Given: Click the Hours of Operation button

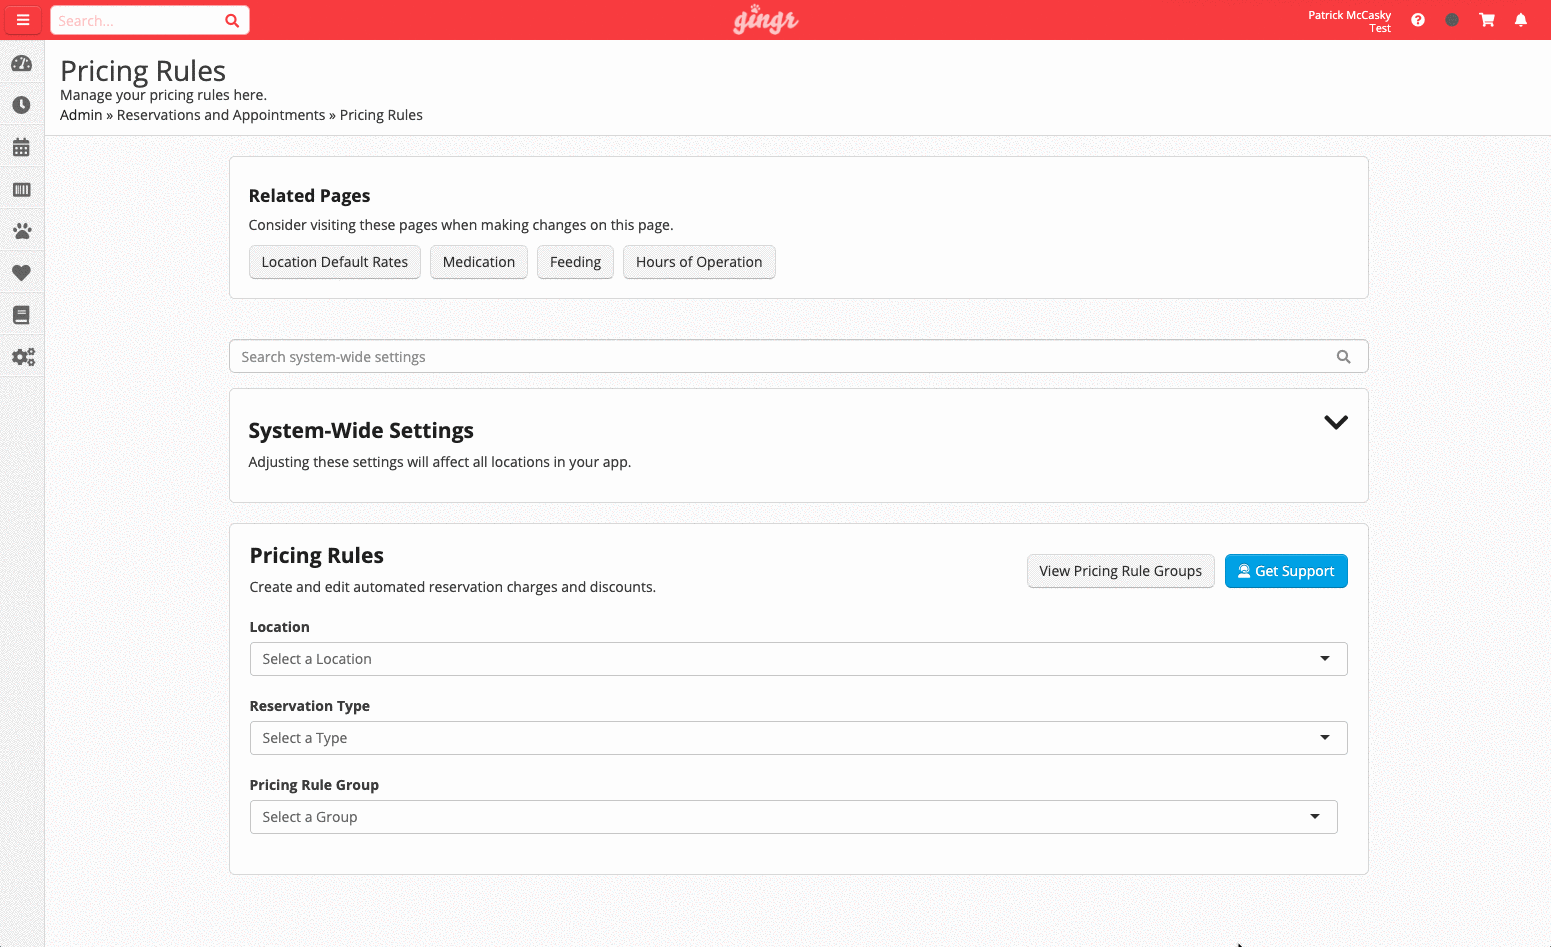Looking at the screenshot, I should tap(699, 262).
